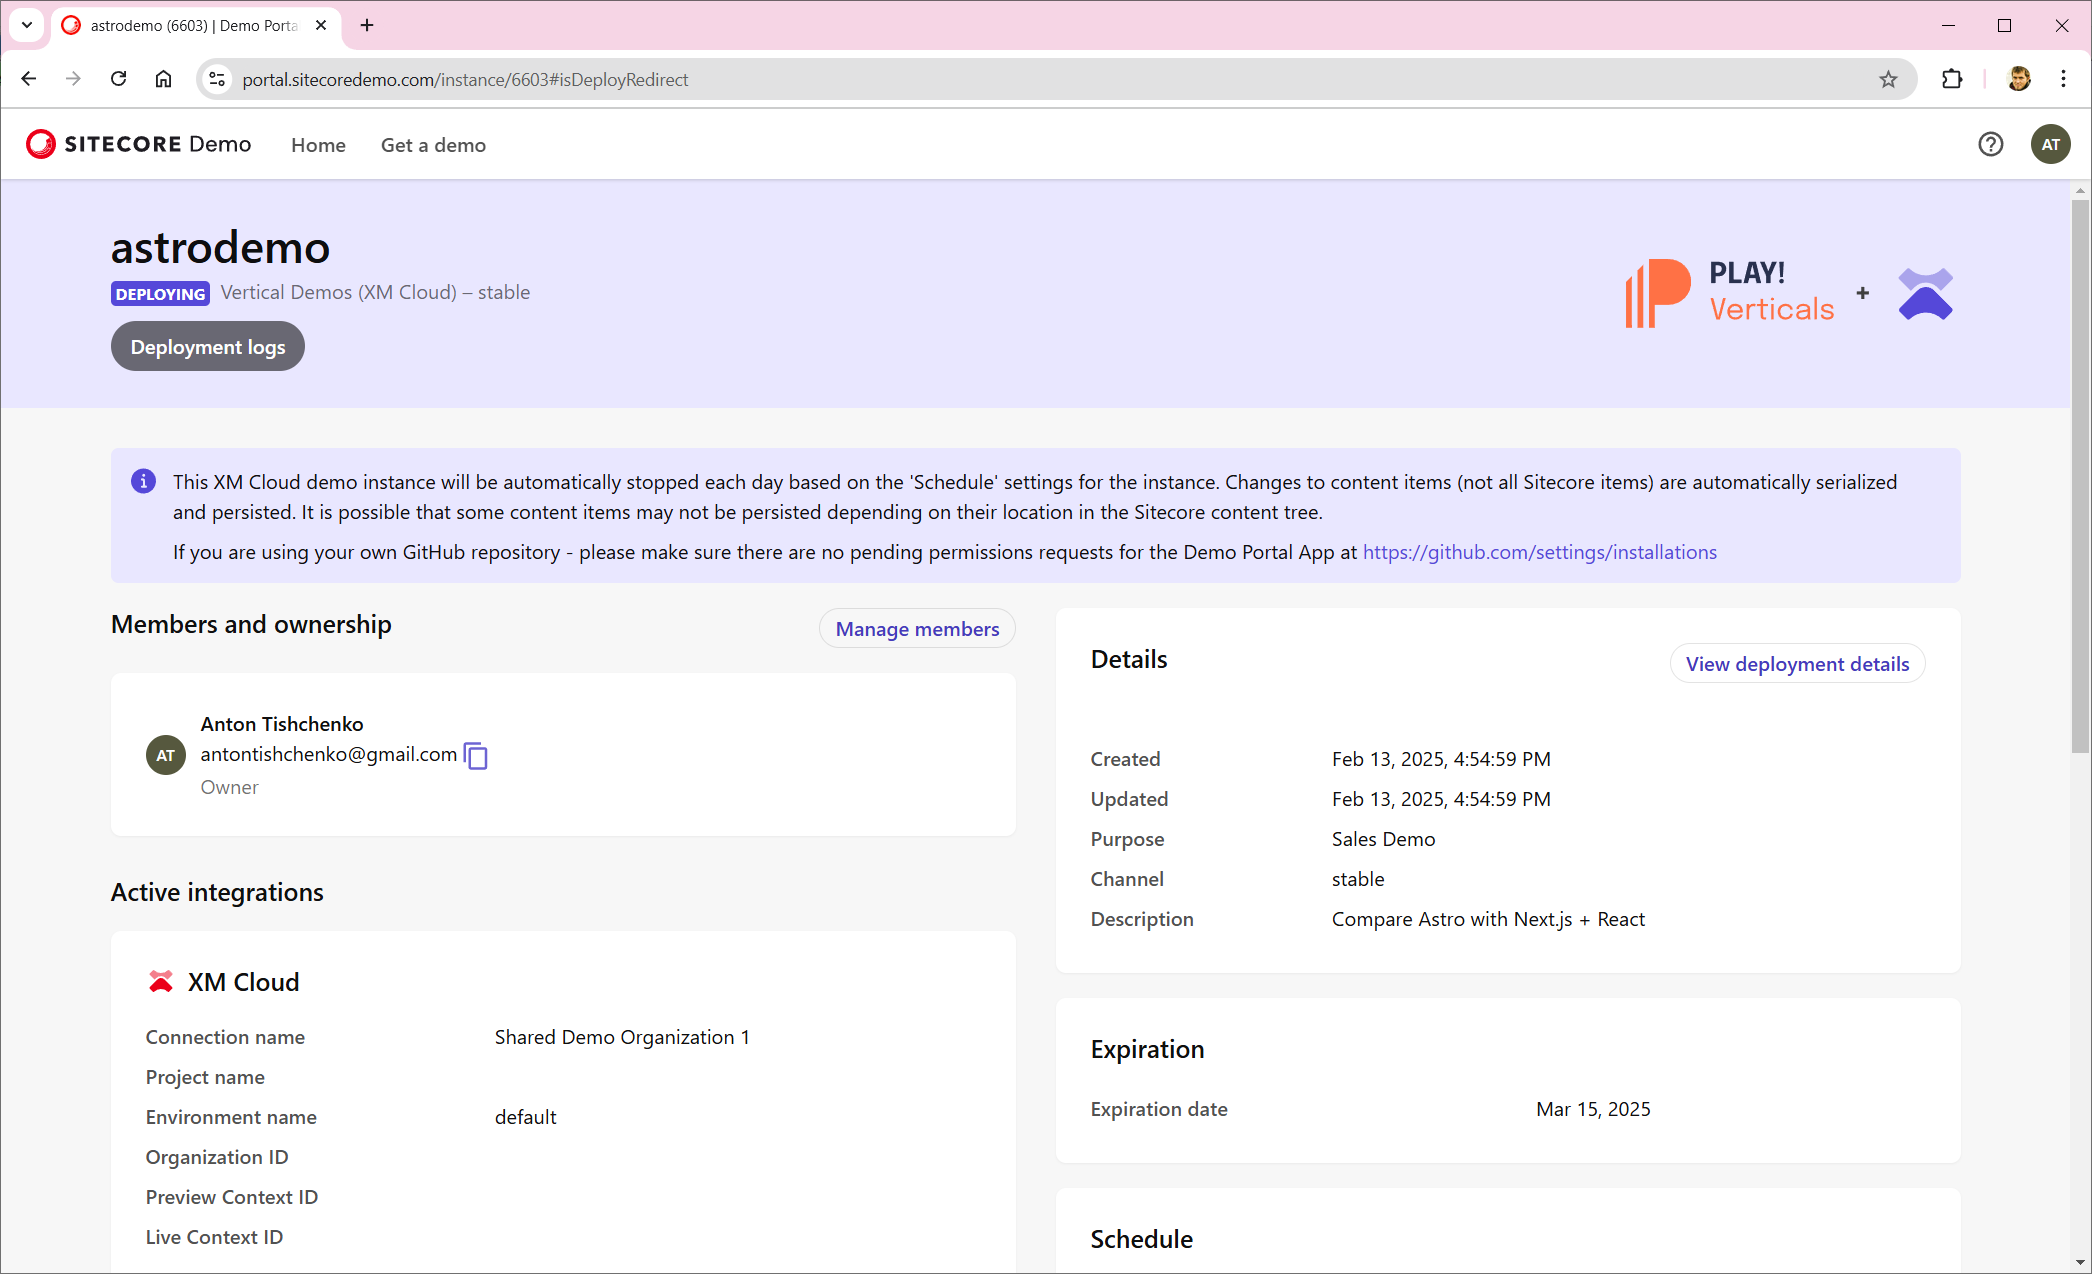
Task: Click View deployment details button
Action: point(1797,664)
